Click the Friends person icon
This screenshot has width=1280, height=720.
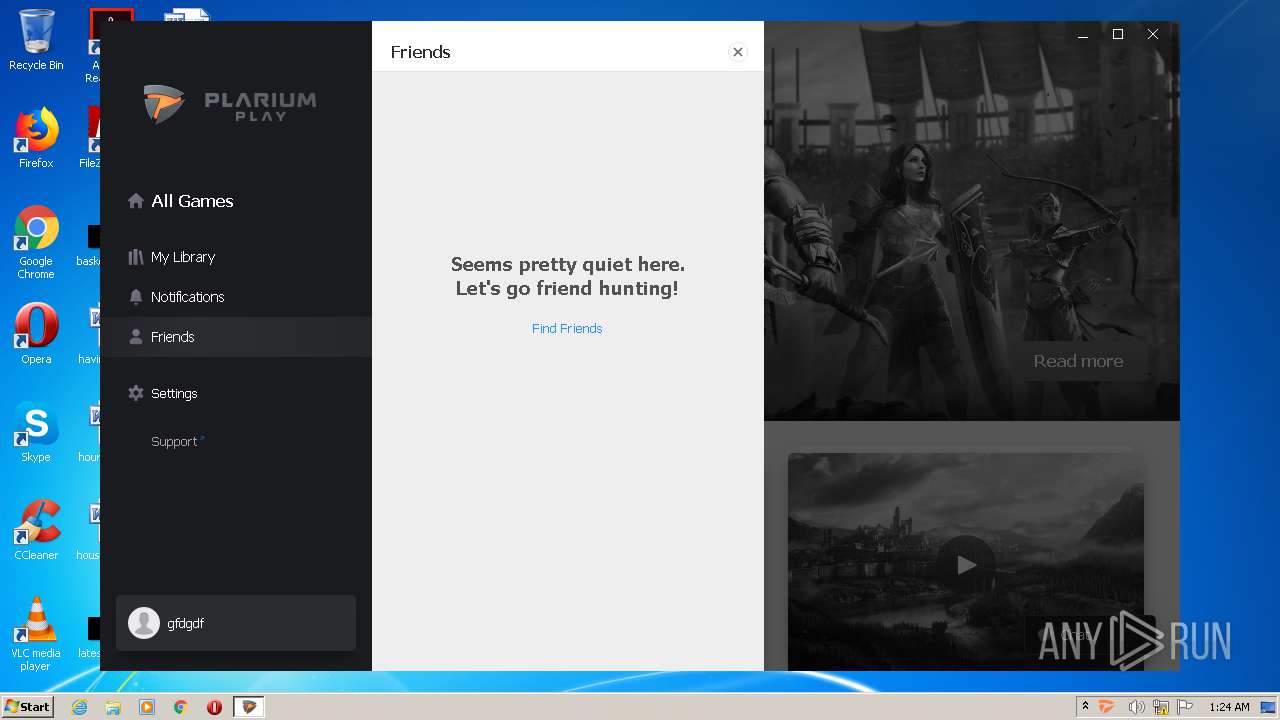click(136, 337)
